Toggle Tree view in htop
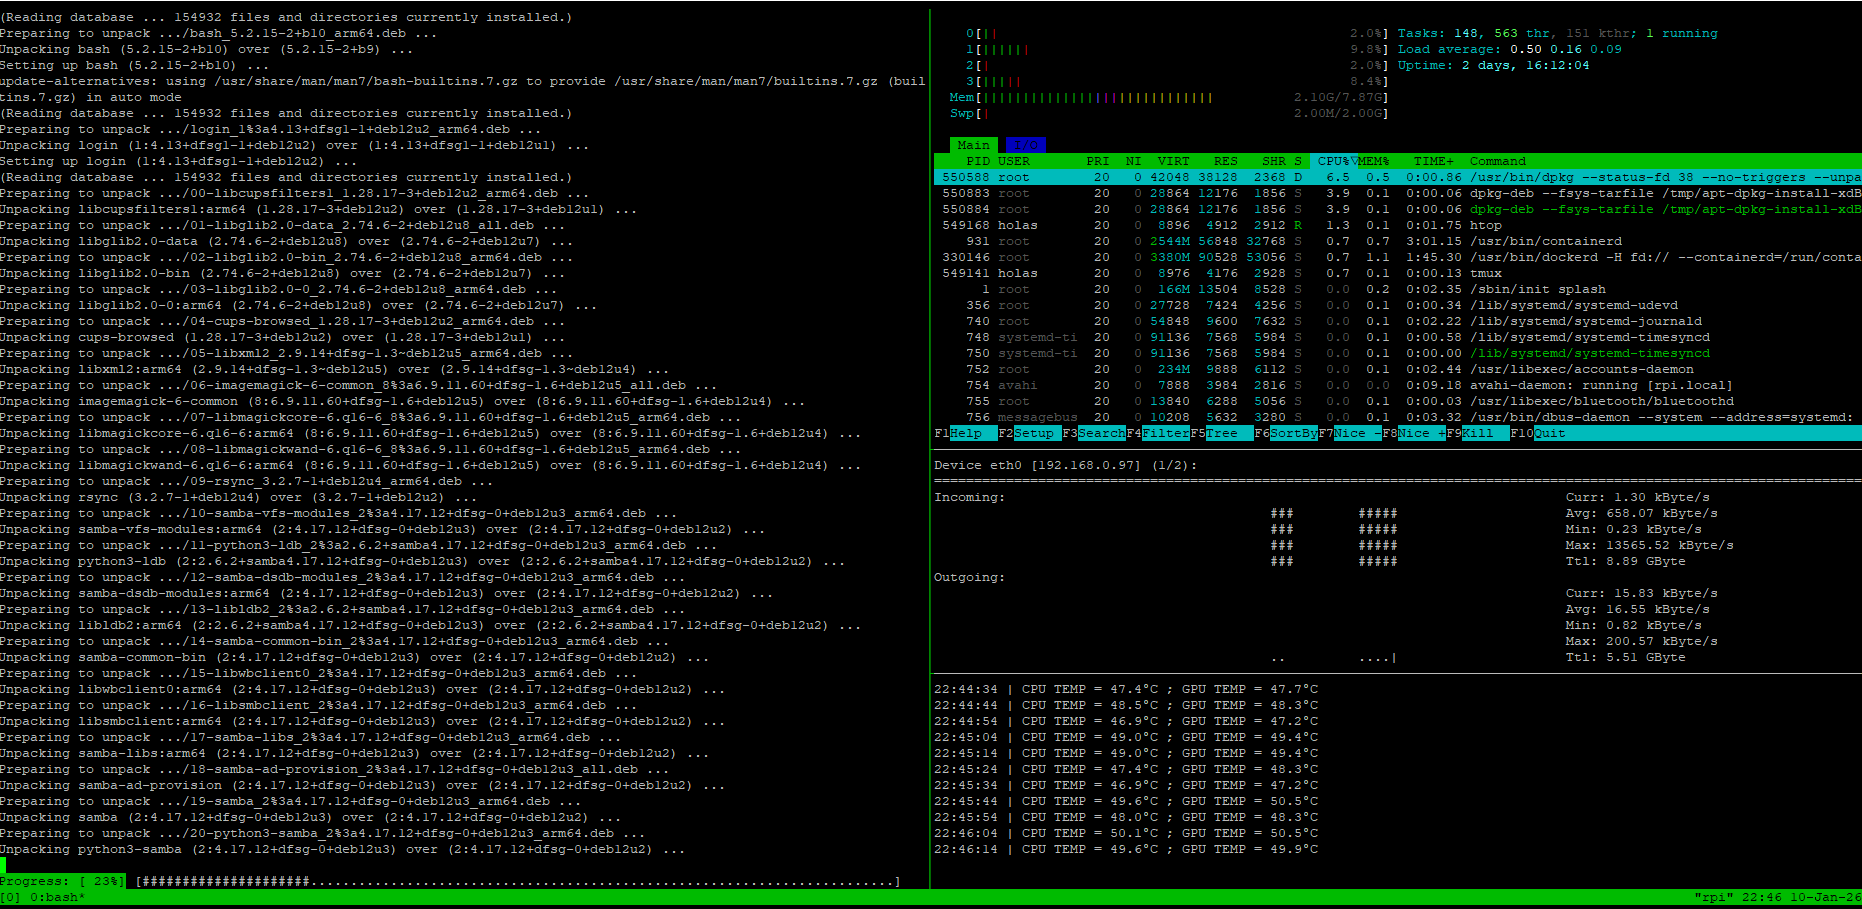1862x909 pixels. 1221,433
